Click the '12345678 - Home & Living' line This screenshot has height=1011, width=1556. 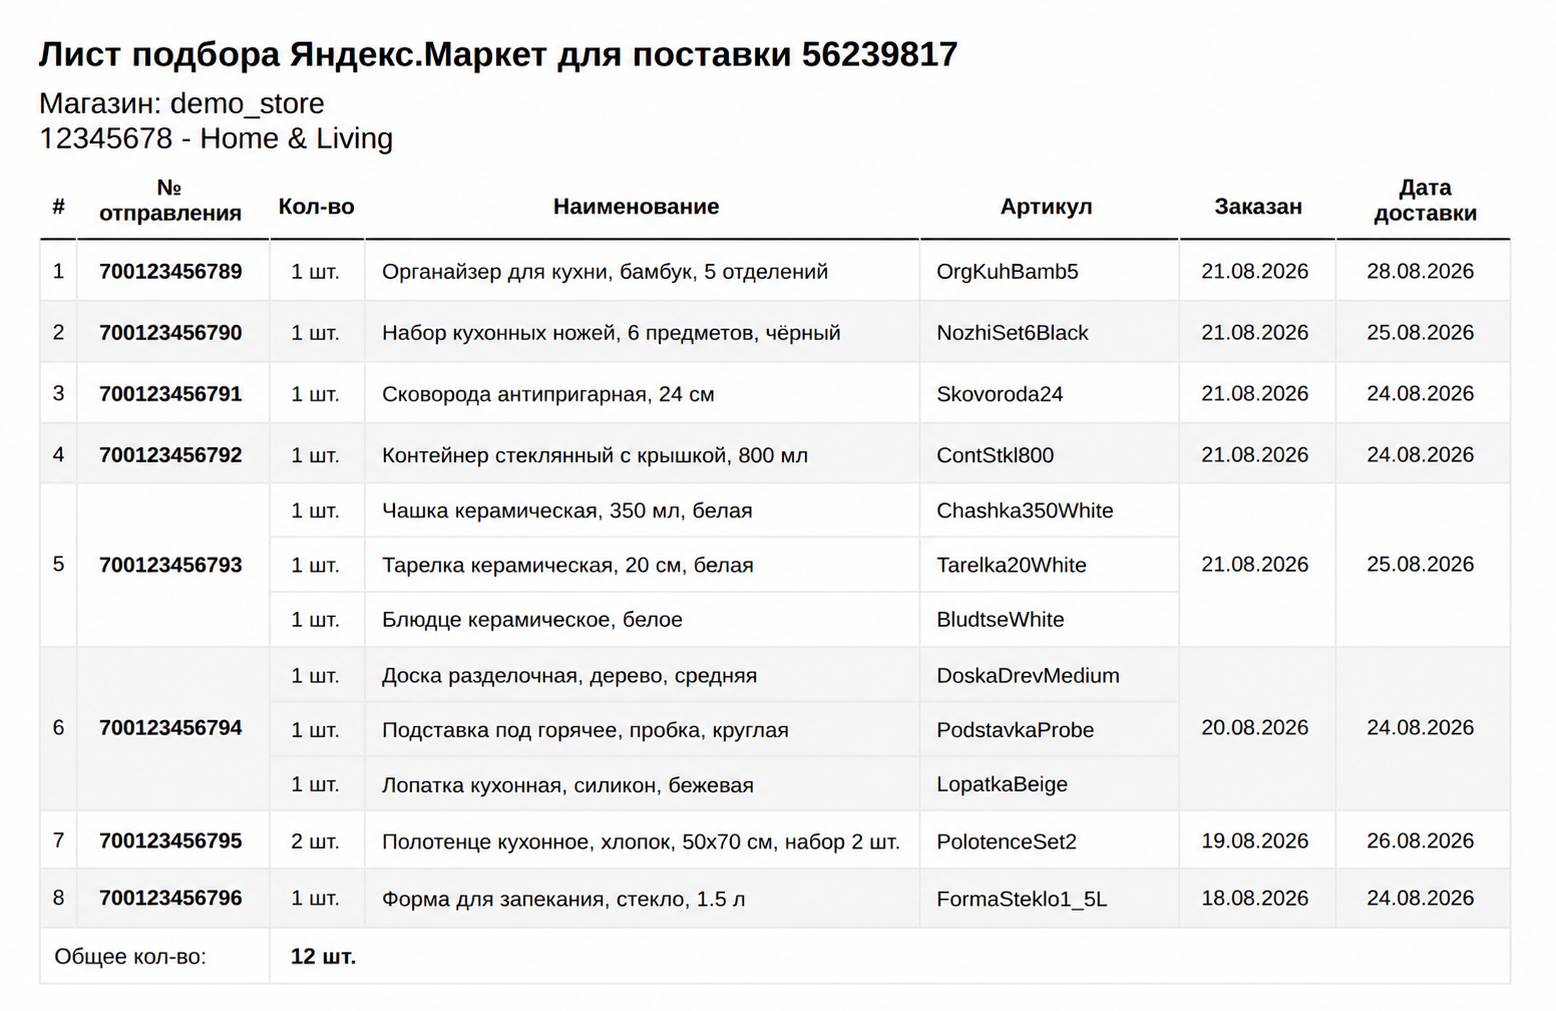pos(216,138)
